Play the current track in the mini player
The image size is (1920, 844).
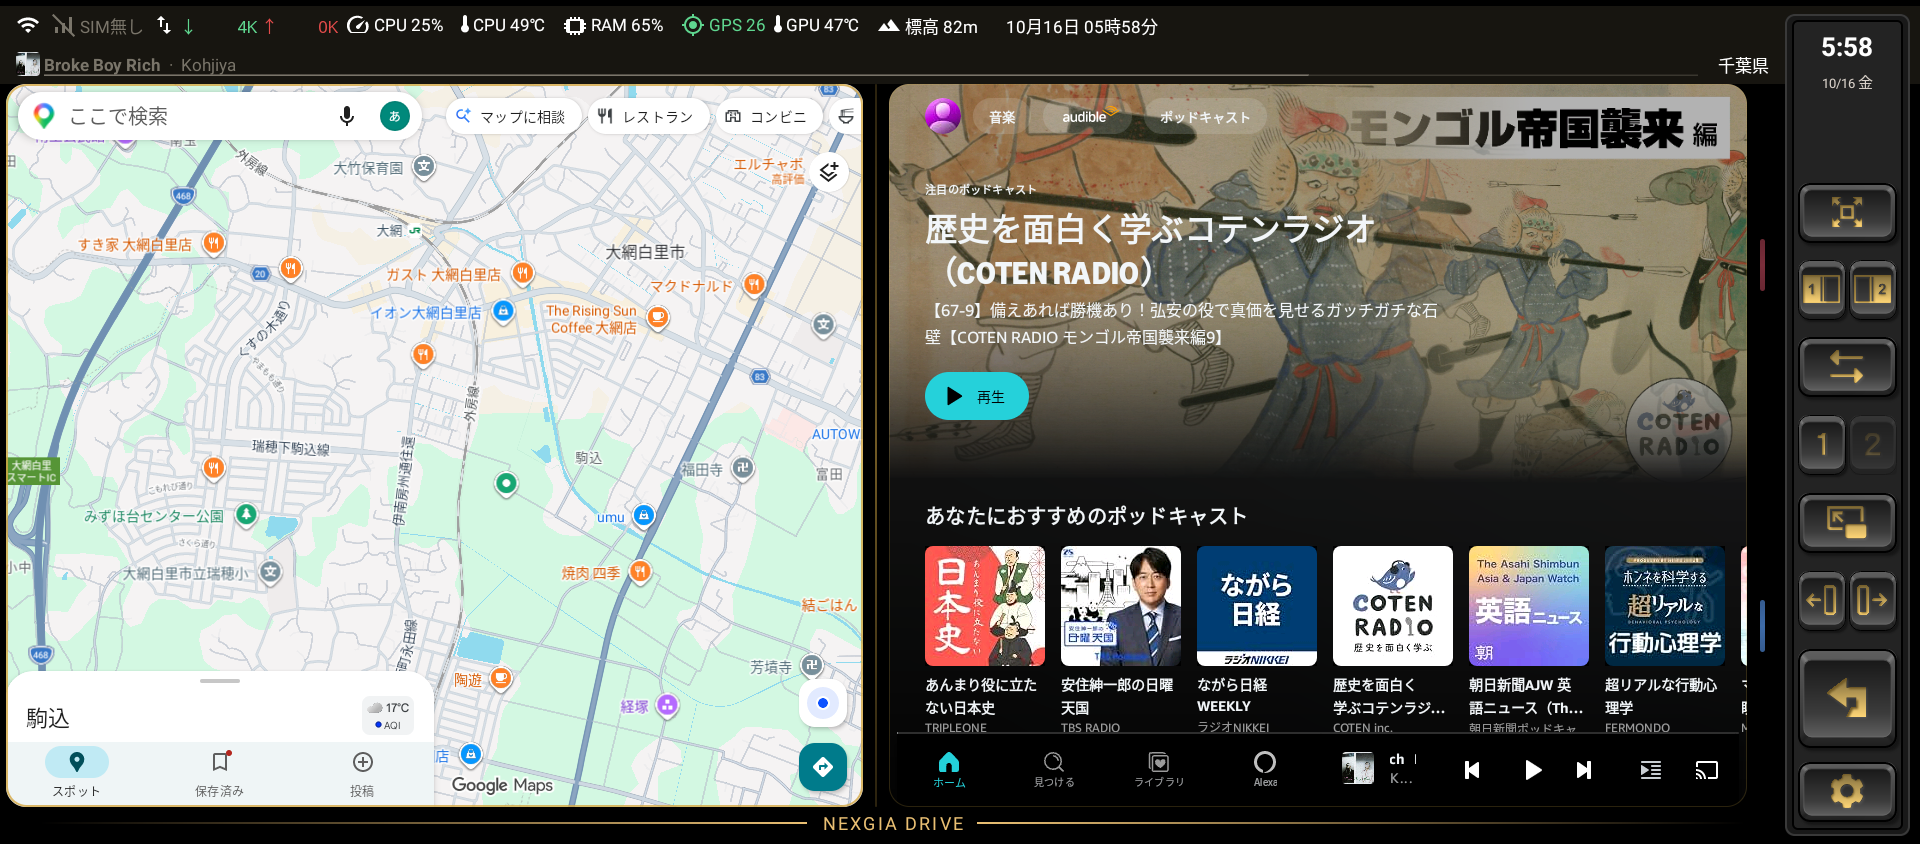tap(1532, 770)
